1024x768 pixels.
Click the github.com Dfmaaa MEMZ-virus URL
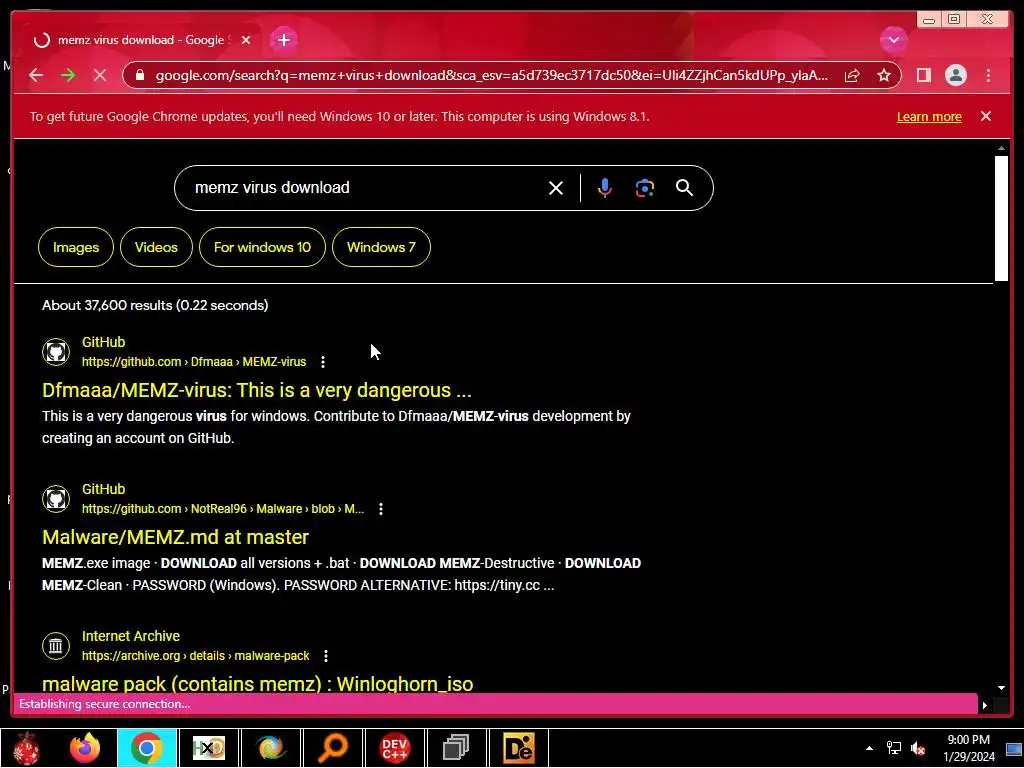click(x=194, y=362)
